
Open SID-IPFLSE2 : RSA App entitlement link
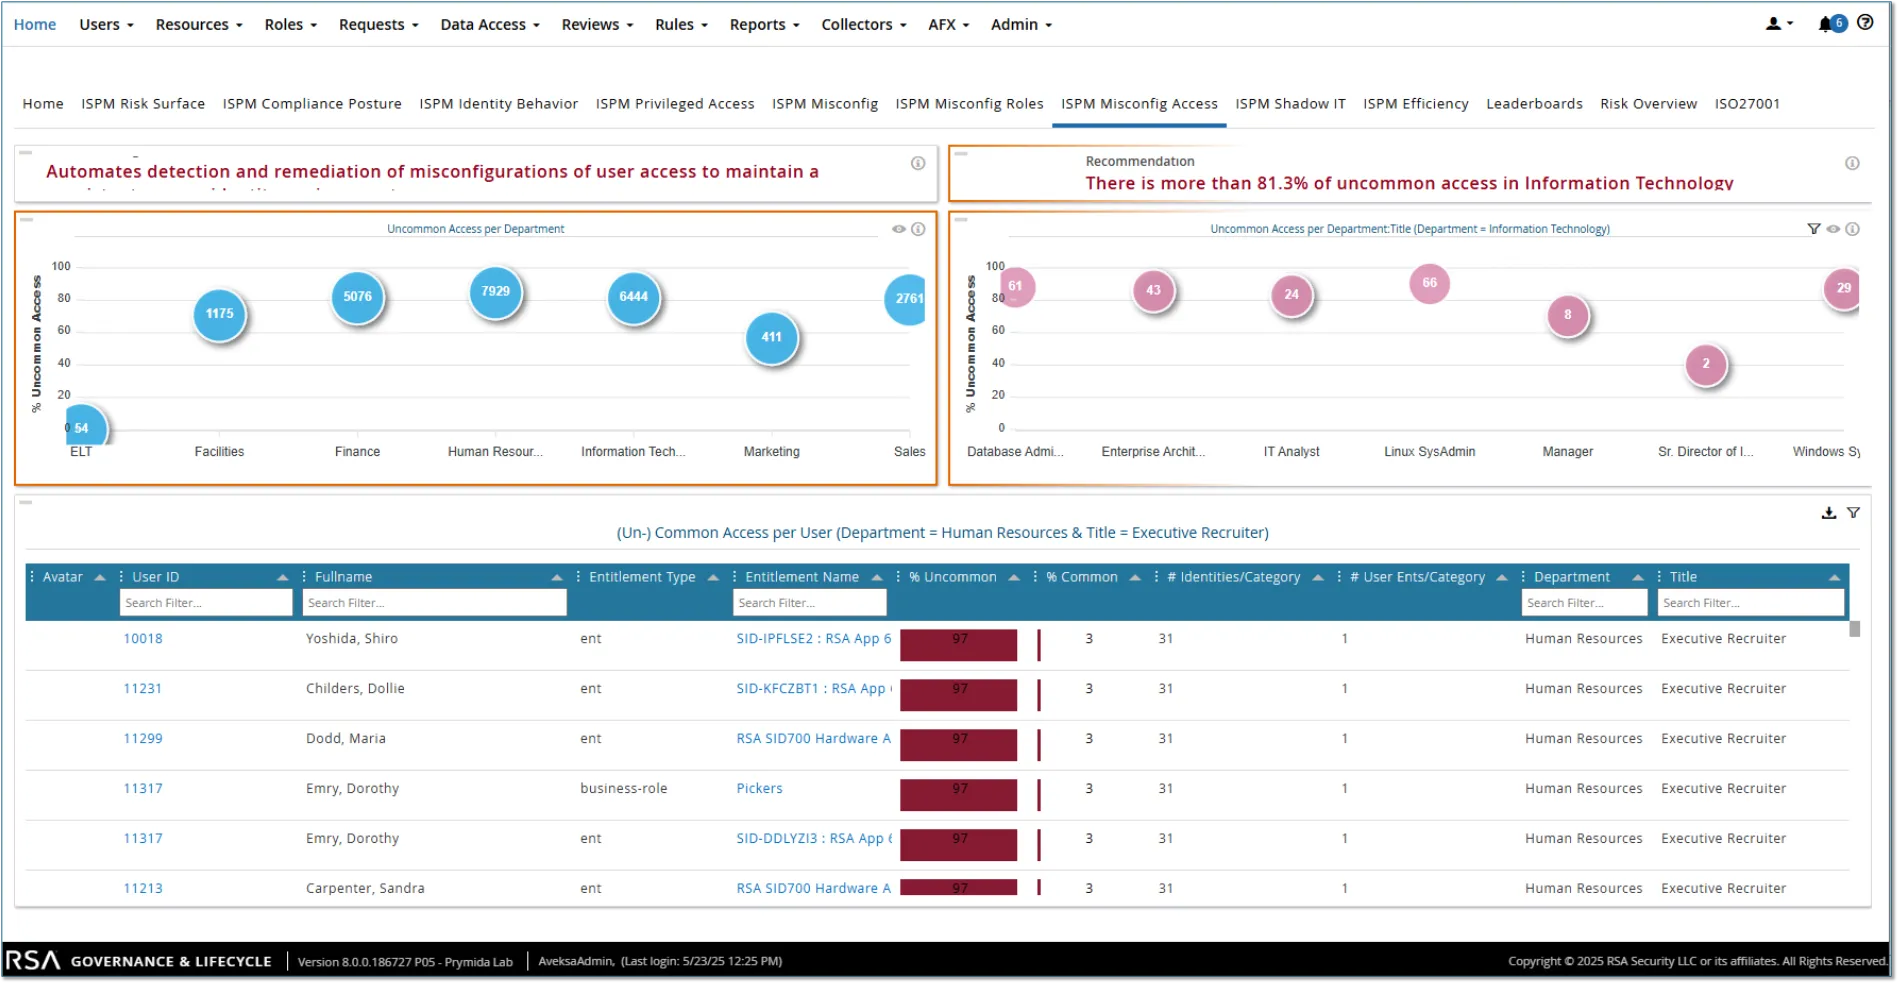pyautogui.click(x=813, y=639)
